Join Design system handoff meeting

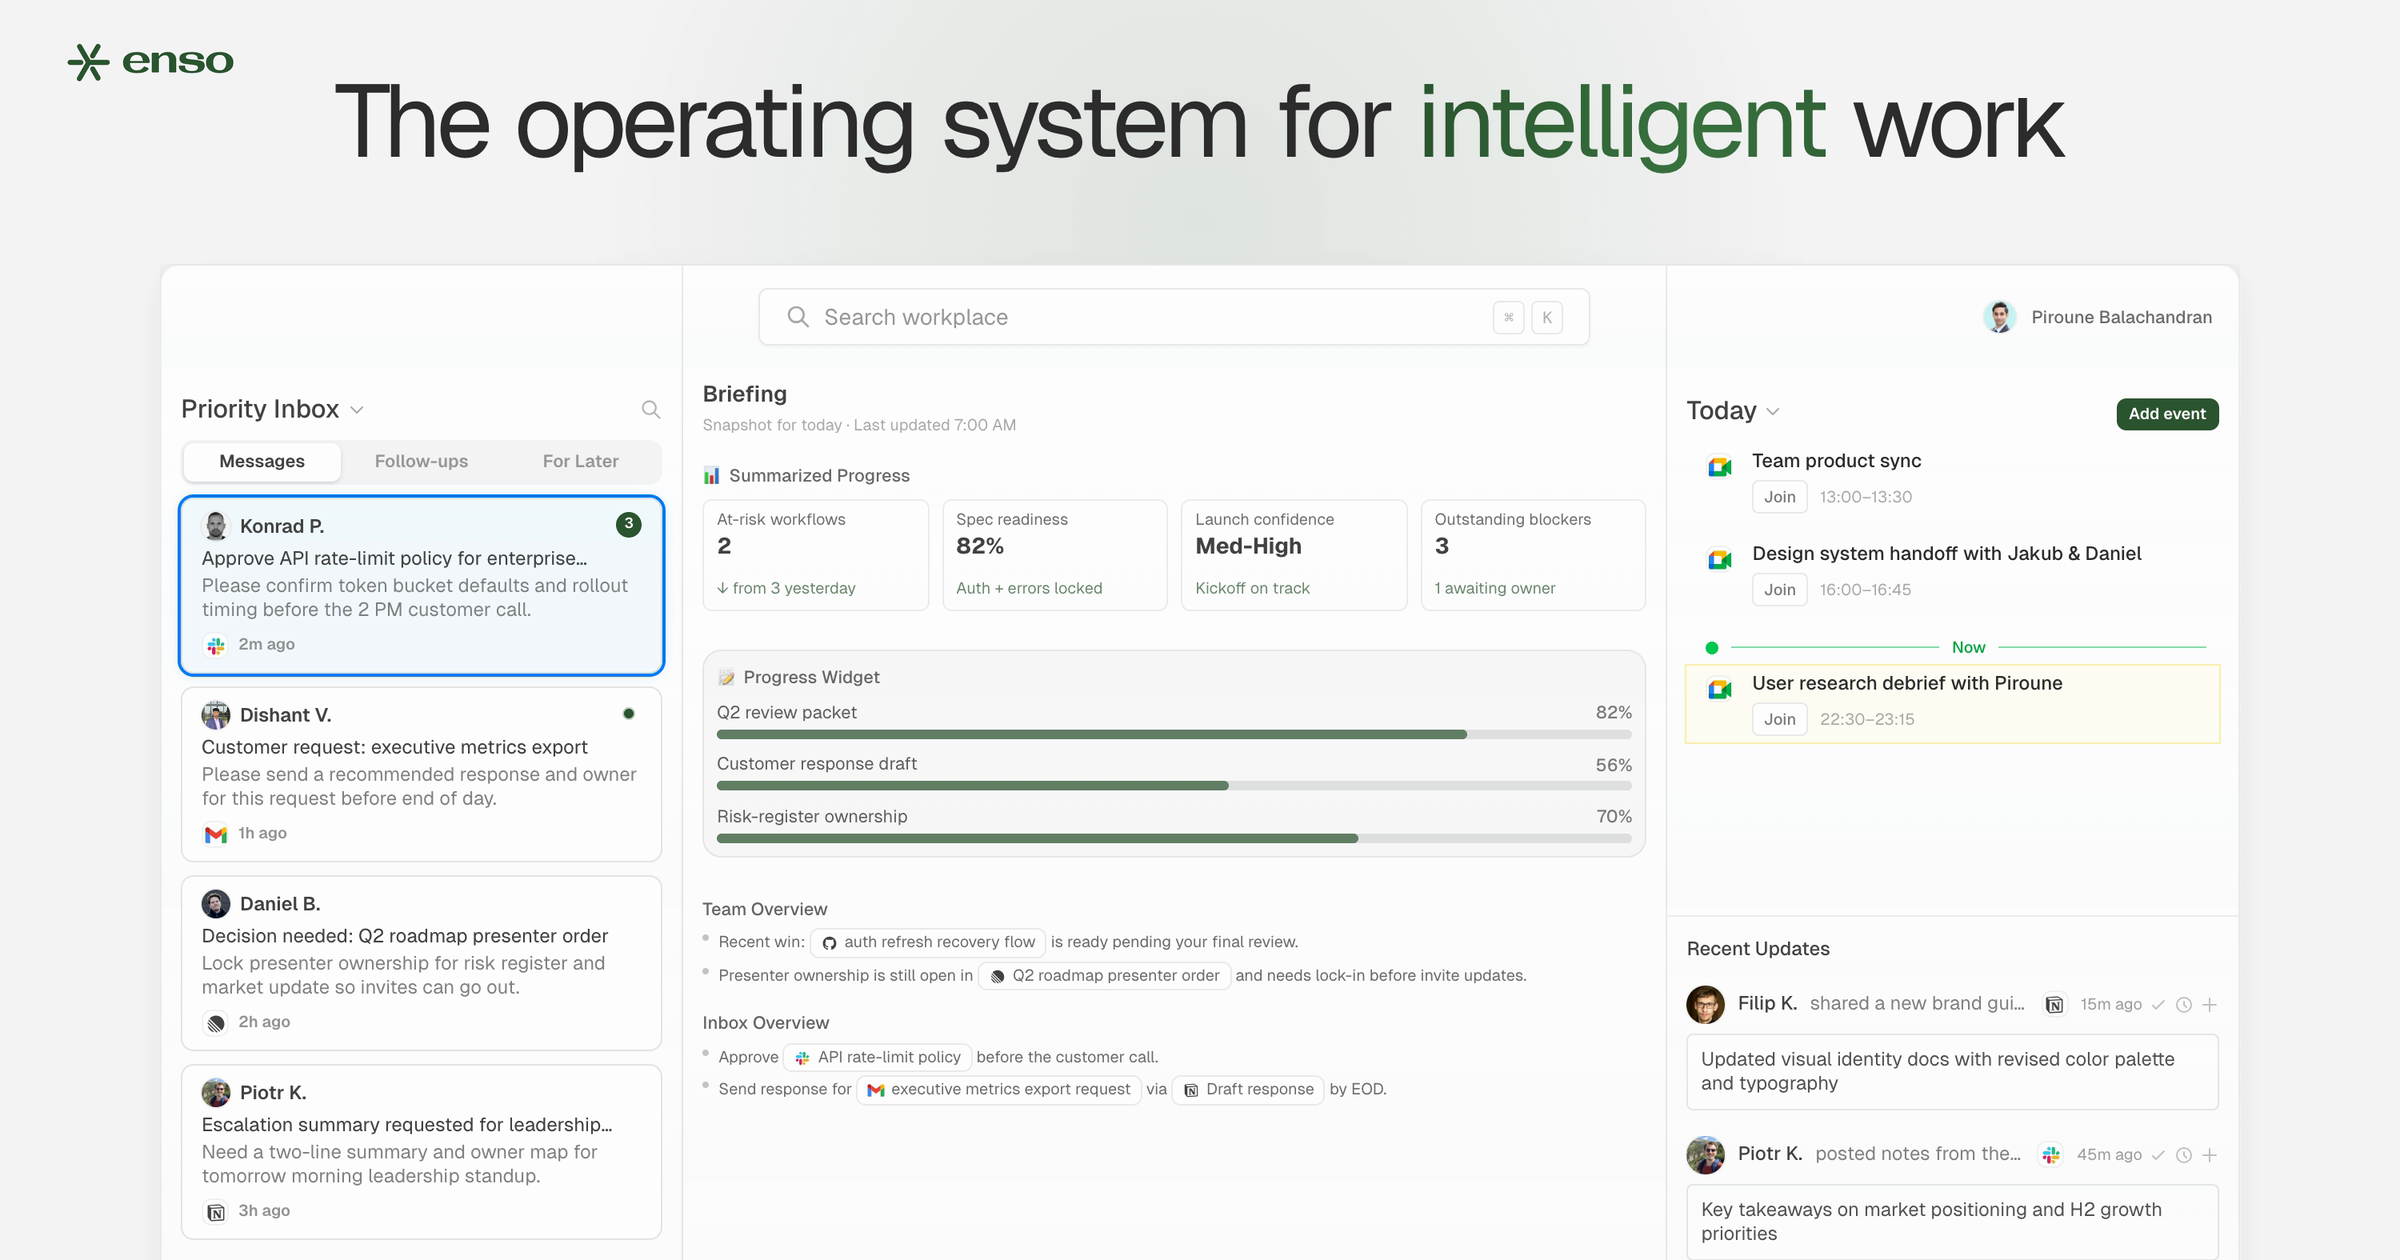[x=1779, y=590]
